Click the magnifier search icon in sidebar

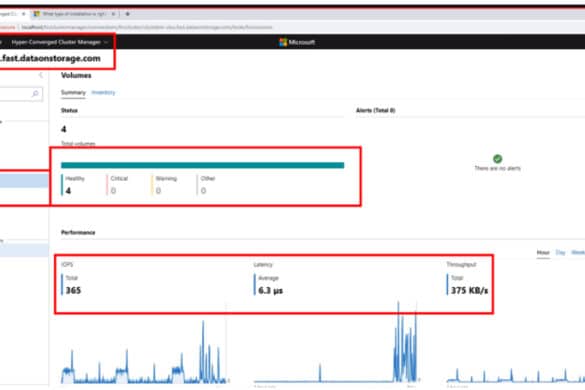[35, 93]
